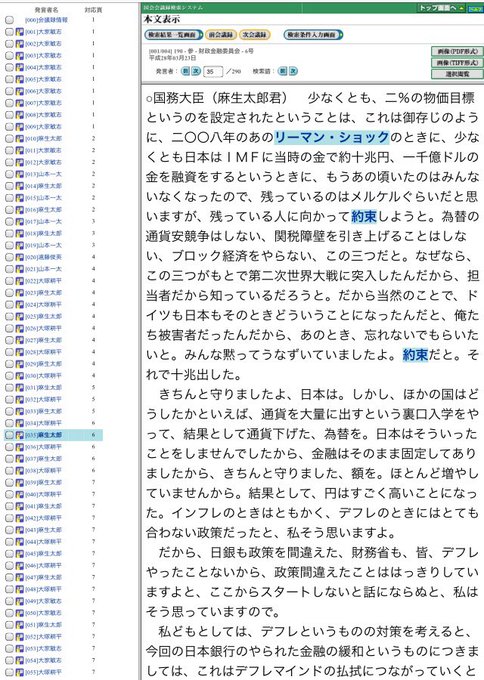Click the speech icon beside row [001]
The image size is (484, 680).
[x=20, y=32]
